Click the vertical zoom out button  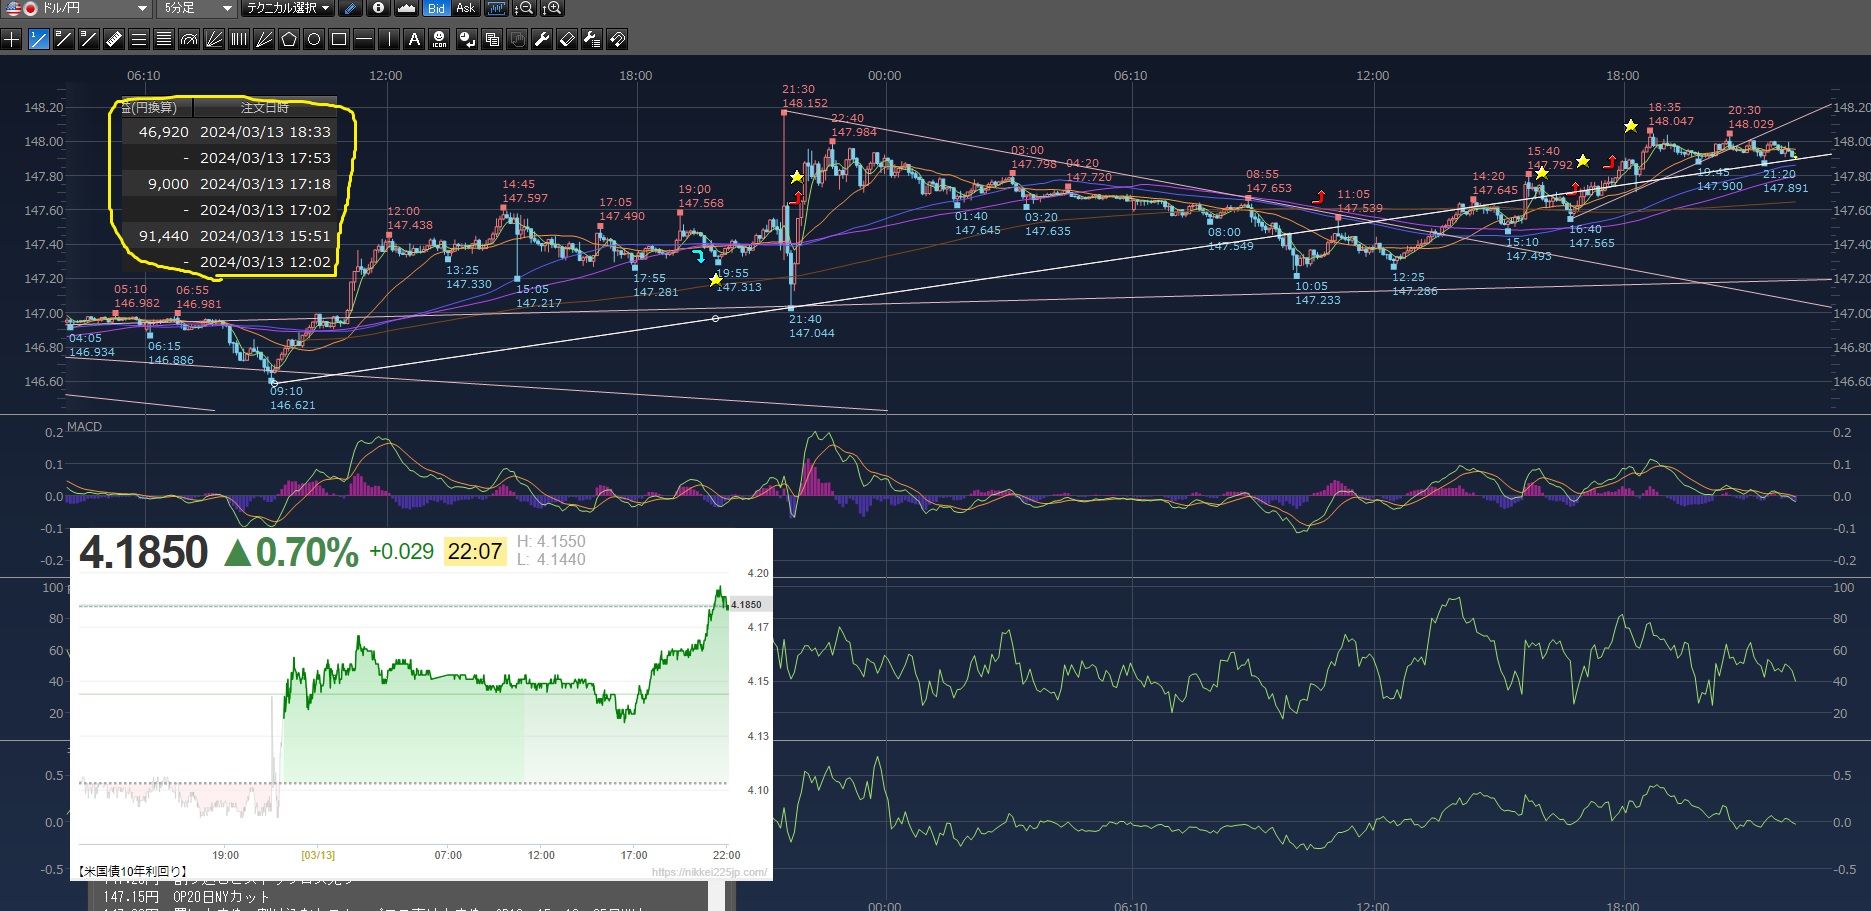point(523,8)
